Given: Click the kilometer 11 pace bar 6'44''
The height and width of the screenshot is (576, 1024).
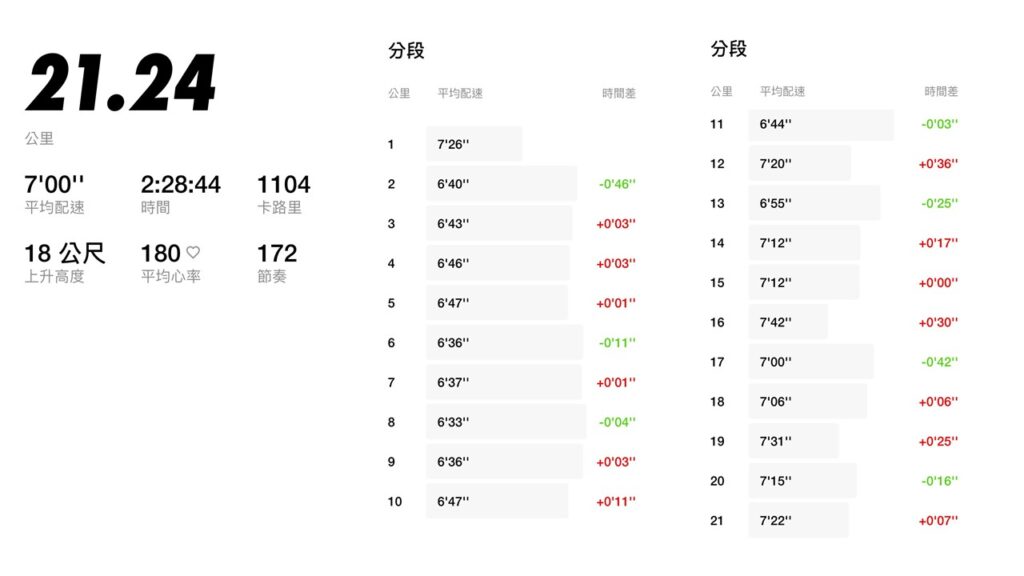Looking at the screenshot, I should (x=821, y=124).
